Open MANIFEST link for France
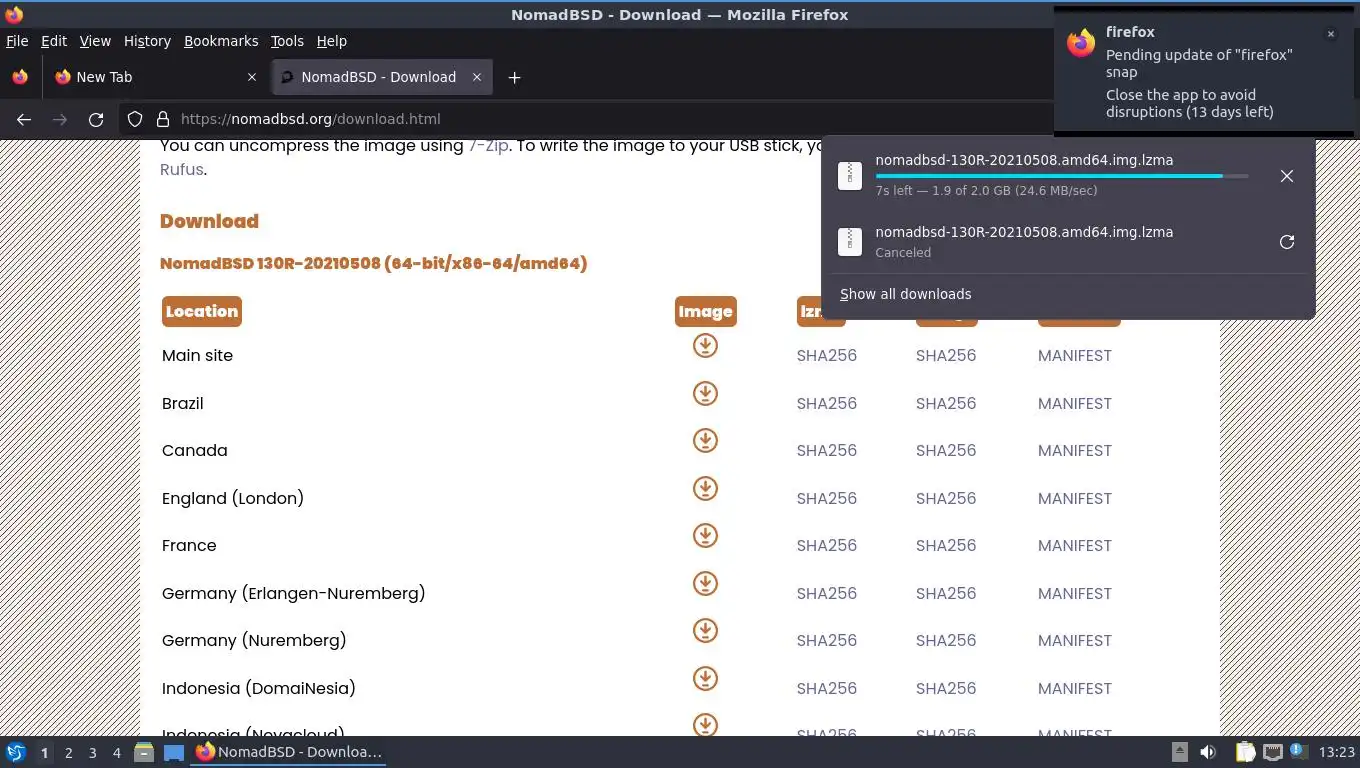1360x768 pixels. [1074, 546]
